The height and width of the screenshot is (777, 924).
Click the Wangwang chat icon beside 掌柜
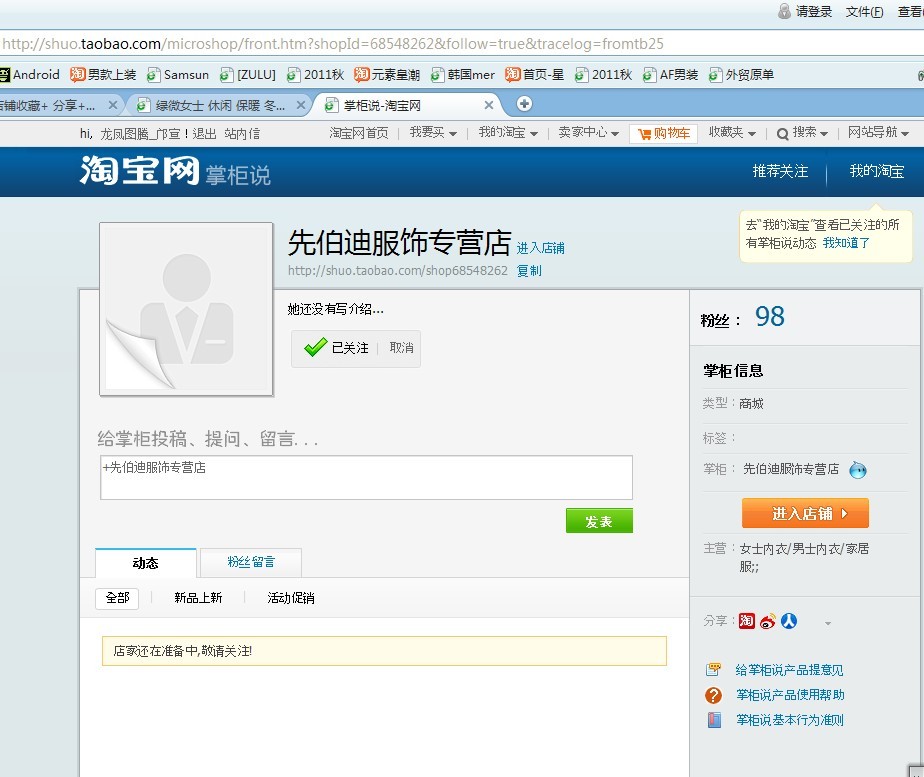857,470
